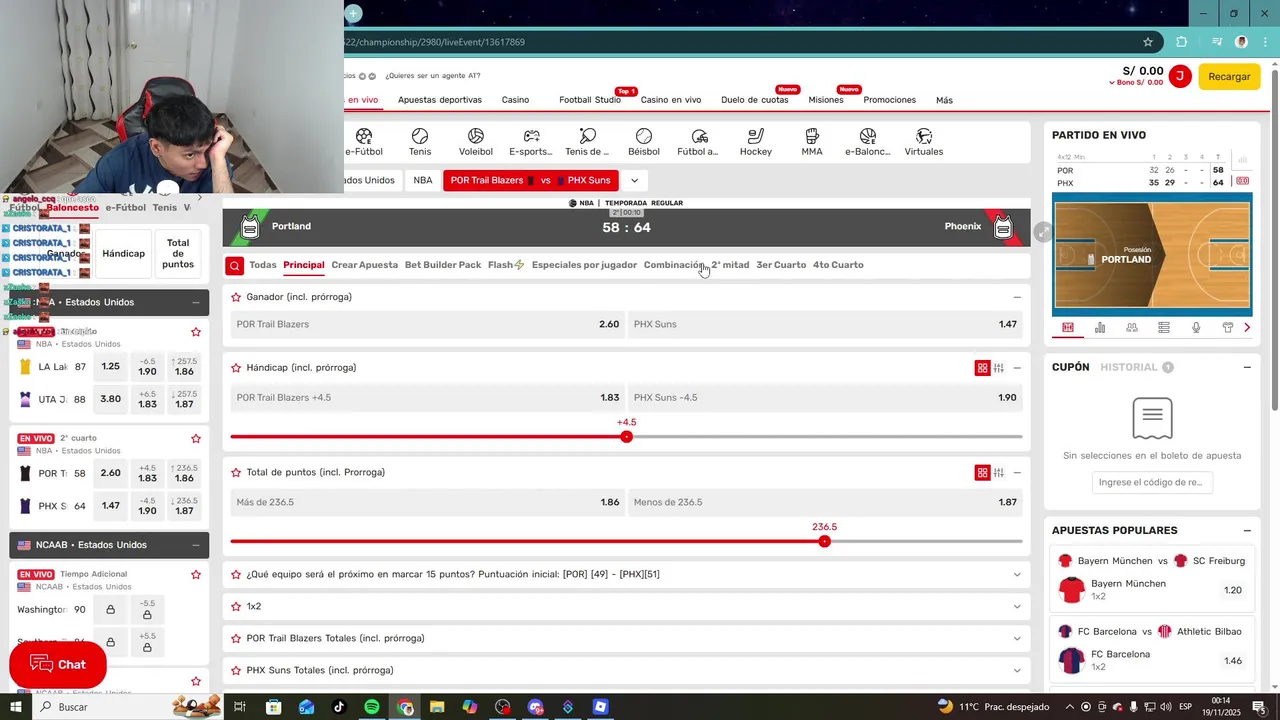Open lineups jersey icon under live court

tap(1228, 327)
